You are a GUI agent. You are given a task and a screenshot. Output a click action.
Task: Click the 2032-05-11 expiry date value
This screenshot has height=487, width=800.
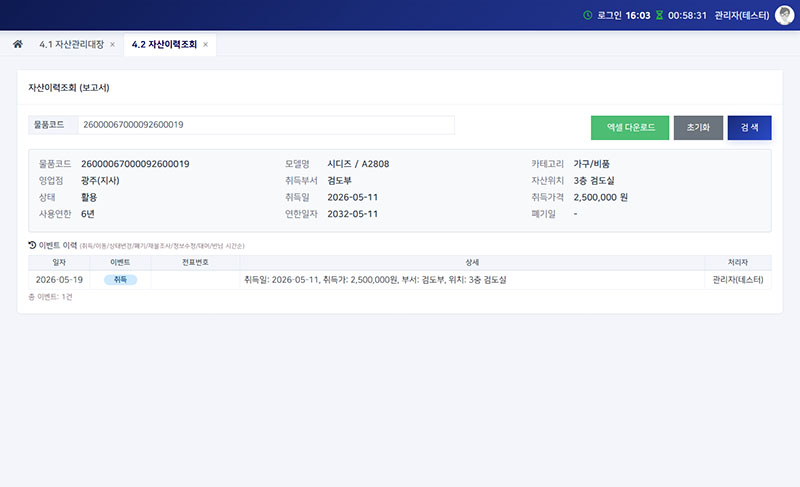pos(353,214)
